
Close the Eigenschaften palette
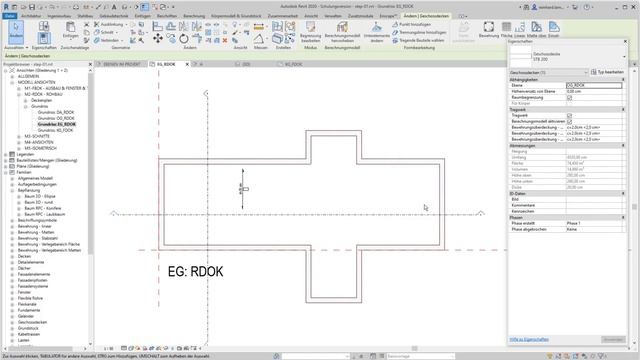(625, 41)
